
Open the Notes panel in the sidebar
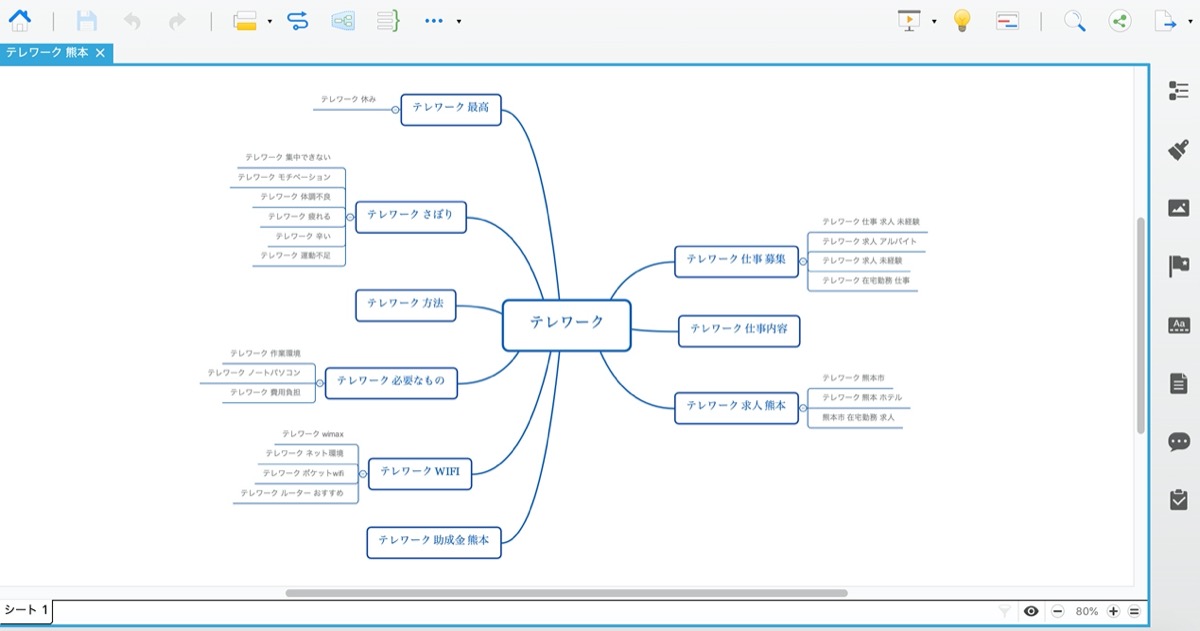click(x=1179, y=382)
